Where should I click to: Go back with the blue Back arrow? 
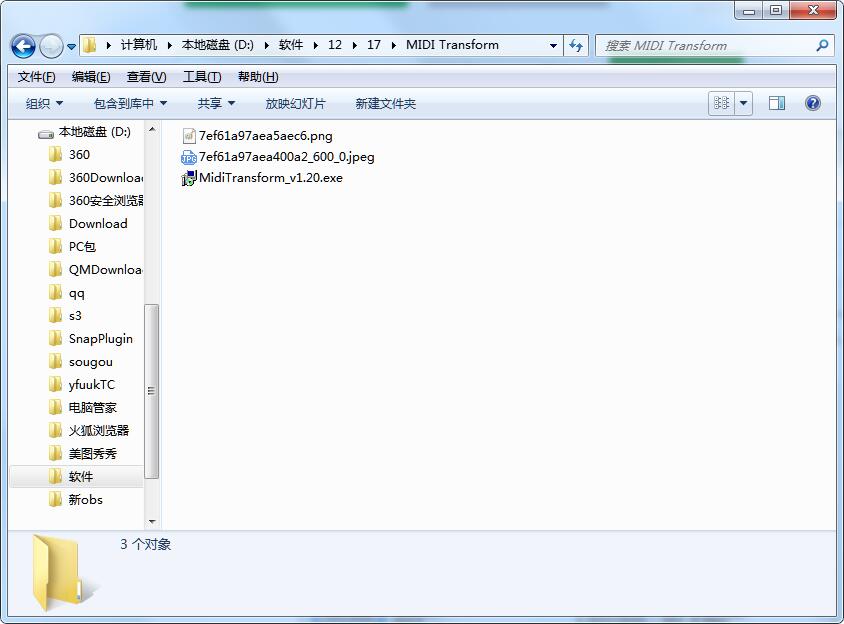[23, 46]
